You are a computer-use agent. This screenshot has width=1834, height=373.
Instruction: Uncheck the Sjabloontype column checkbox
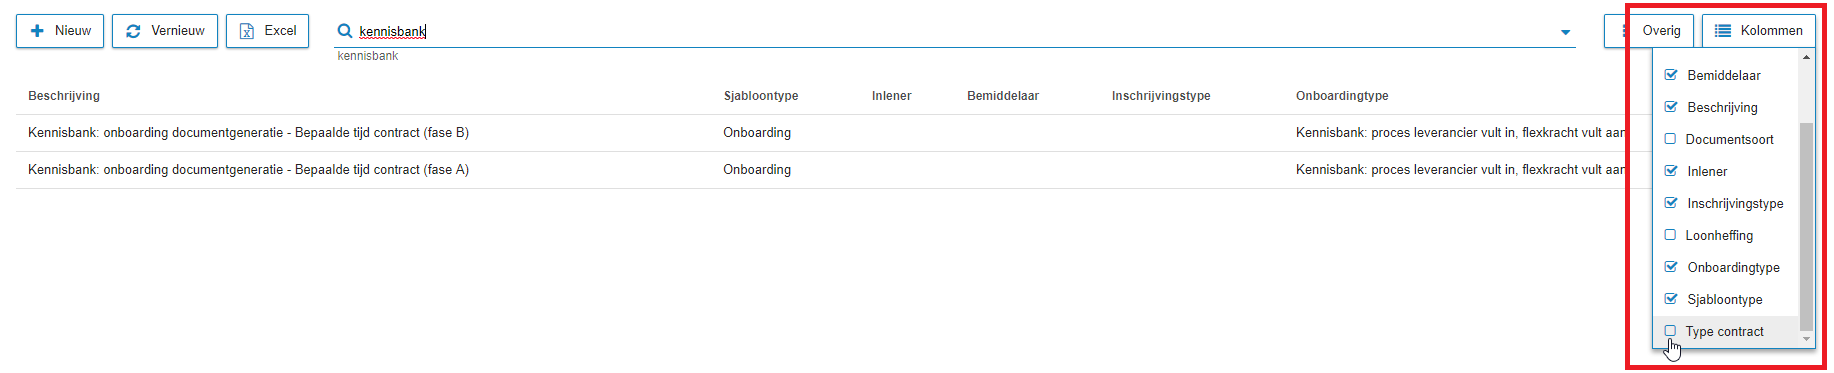(1670, 299)
